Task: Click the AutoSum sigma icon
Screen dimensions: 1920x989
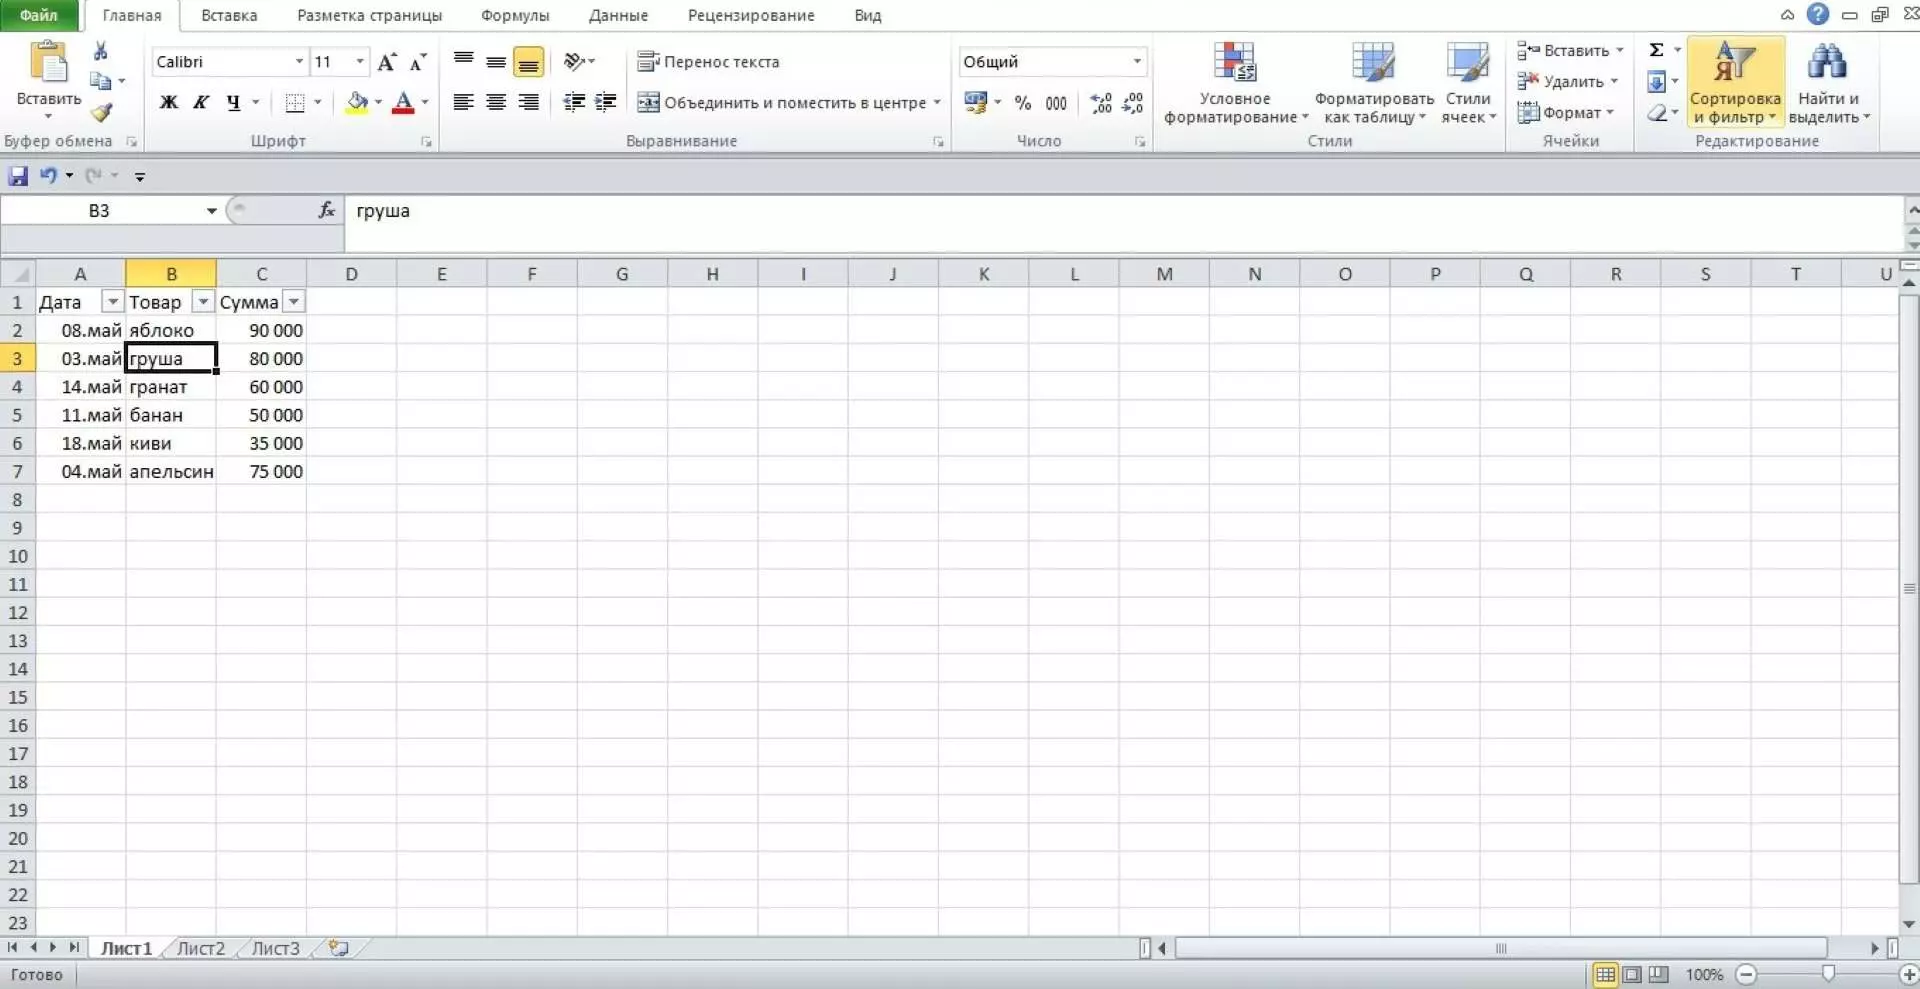Action: [x=1656, y=50]
